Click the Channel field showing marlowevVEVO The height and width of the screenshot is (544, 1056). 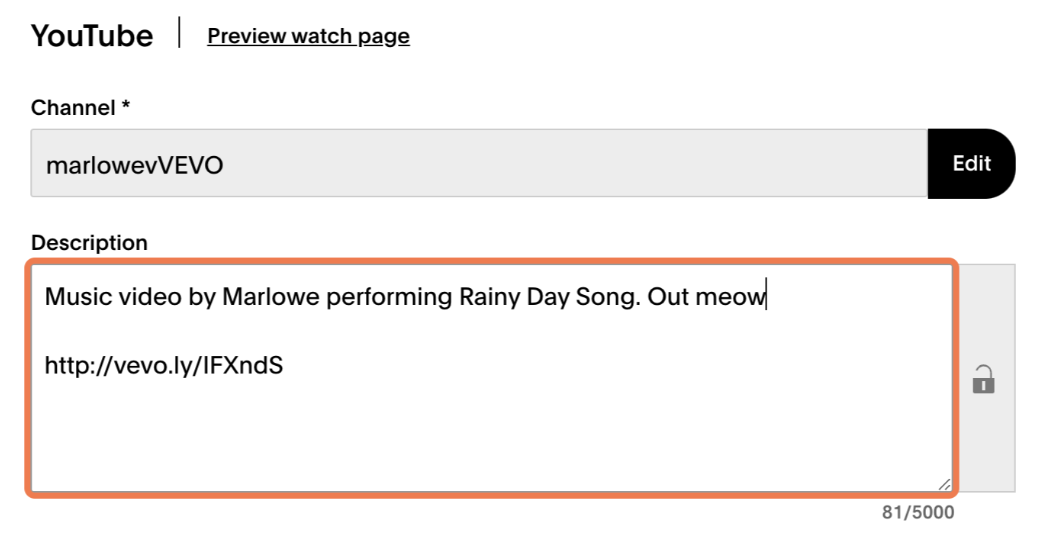click(x=479, y=164)
